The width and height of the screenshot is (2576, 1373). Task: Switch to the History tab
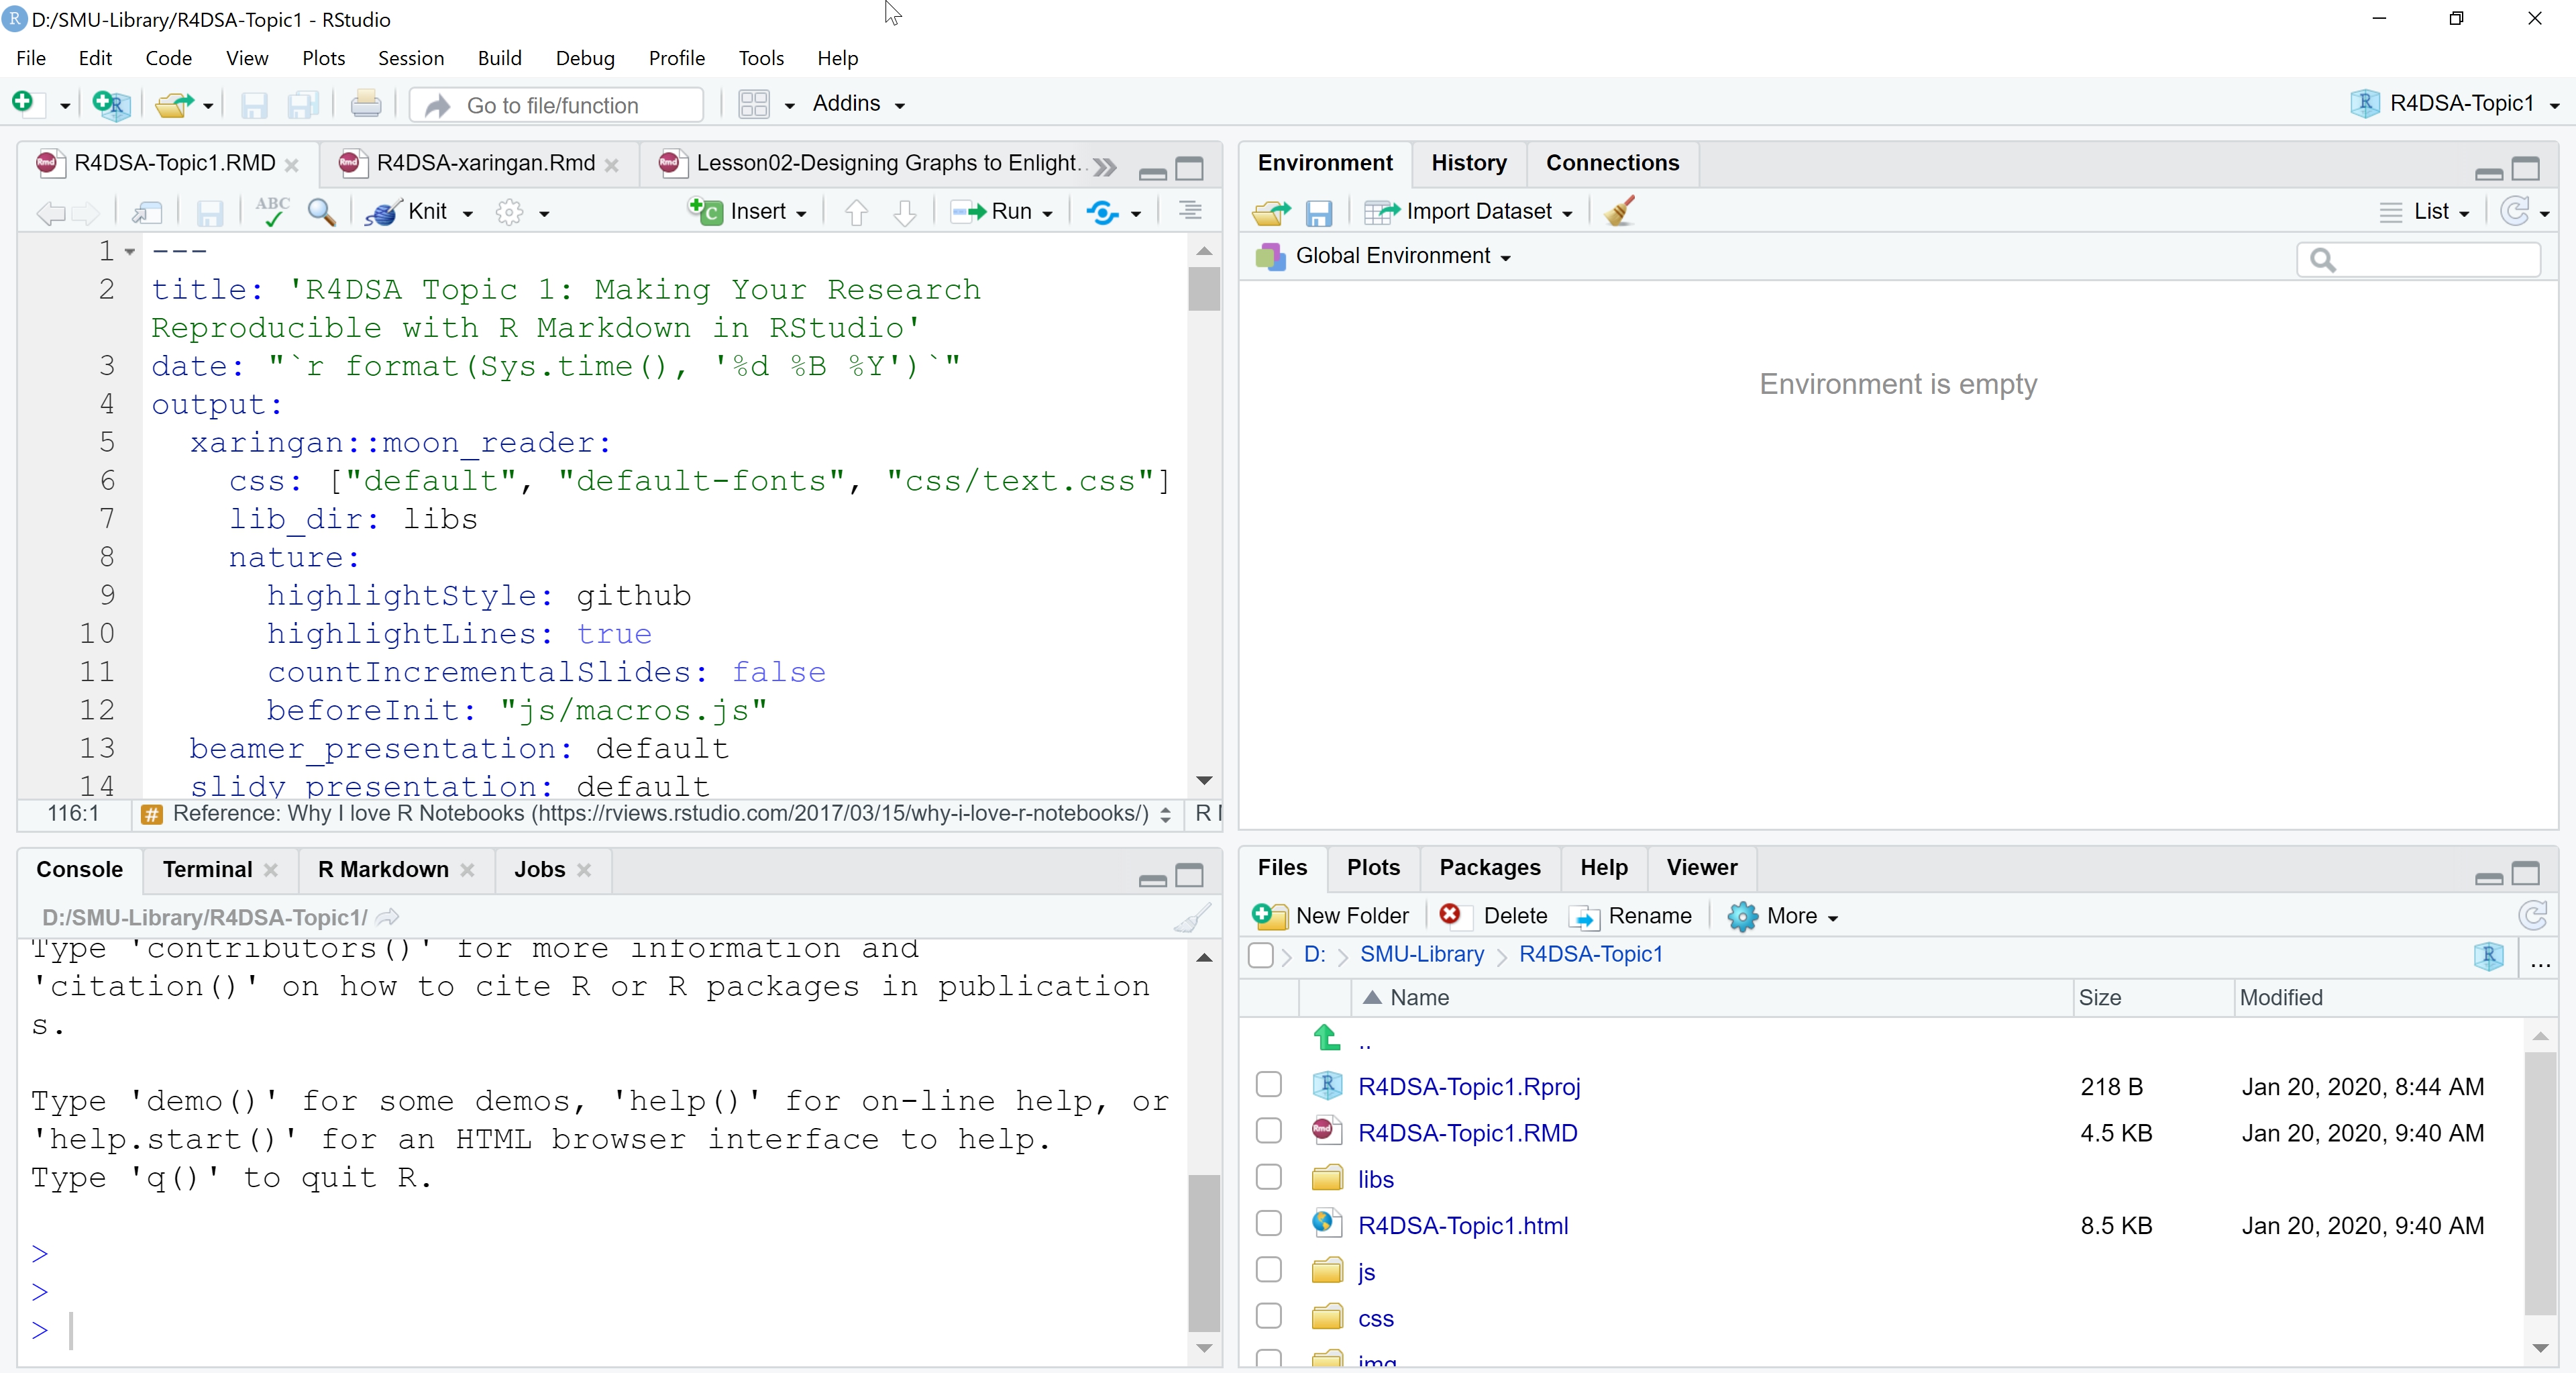pyautogui.click(x=1468, y=163)
